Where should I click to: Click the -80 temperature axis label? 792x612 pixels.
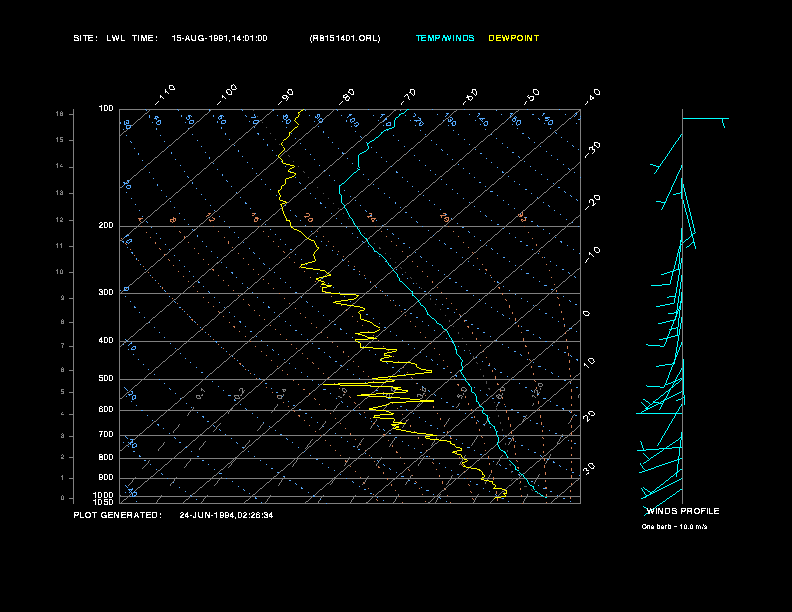[347, 96]
